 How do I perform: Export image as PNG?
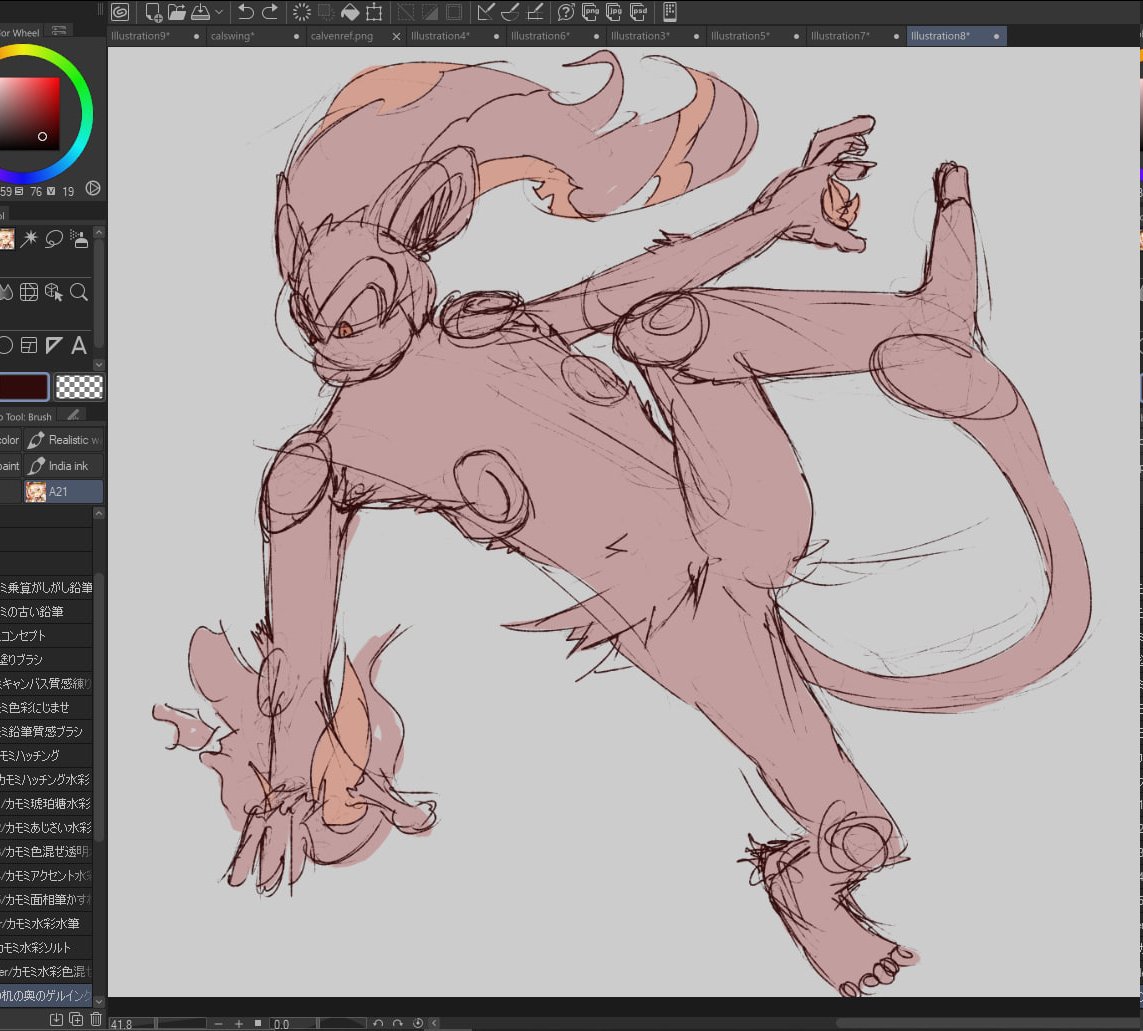point(590,12)
